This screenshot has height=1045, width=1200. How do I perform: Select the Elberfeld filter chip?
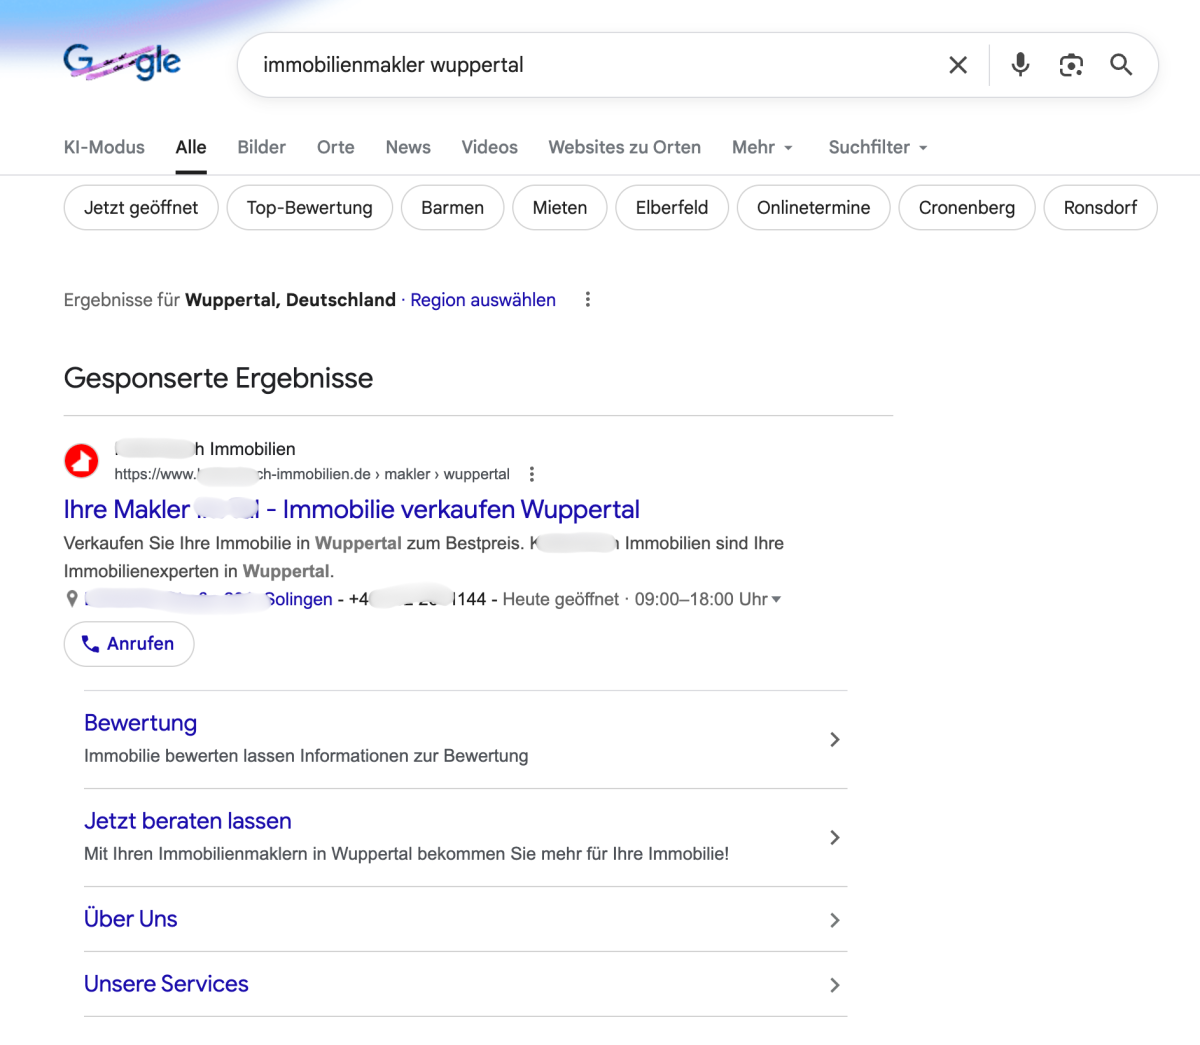pyautogui.click(x=672, y=208)
